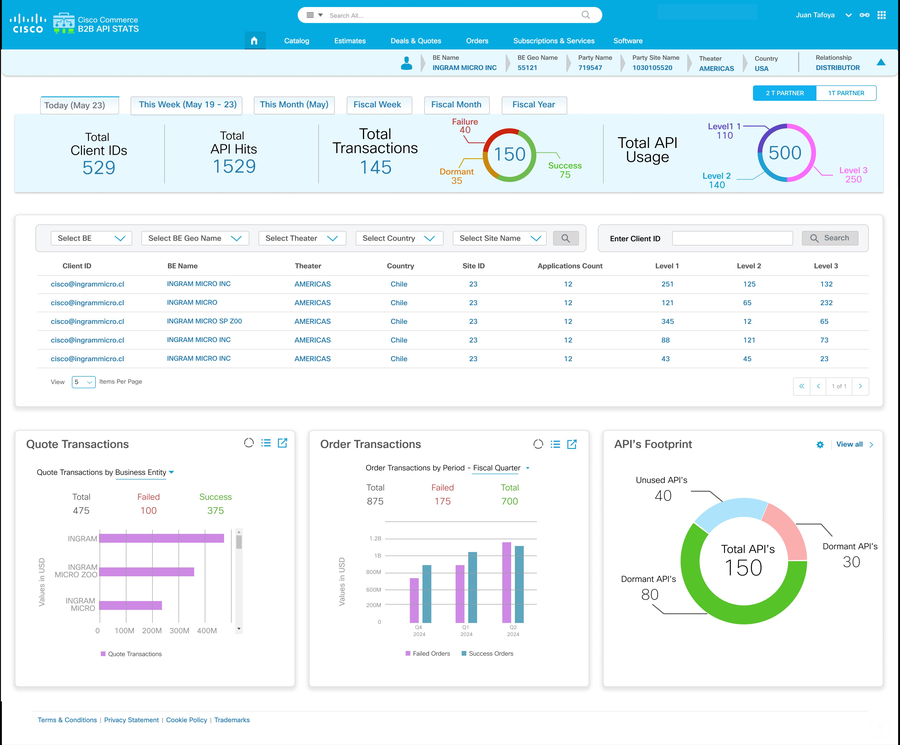Viewport: 900px width, 745px height.
Task: Open the Cookie Policy link
Action: pos(187,720)
